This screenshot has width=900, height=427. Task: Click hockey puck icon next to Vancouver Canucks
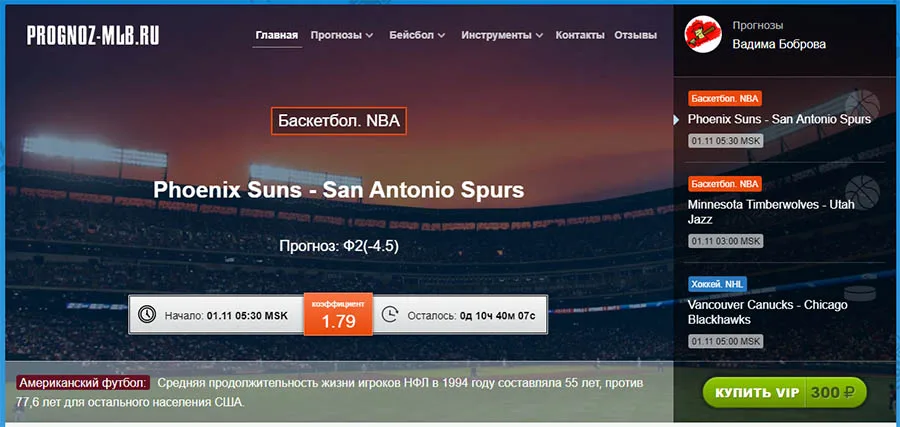[x=859, y=292]
